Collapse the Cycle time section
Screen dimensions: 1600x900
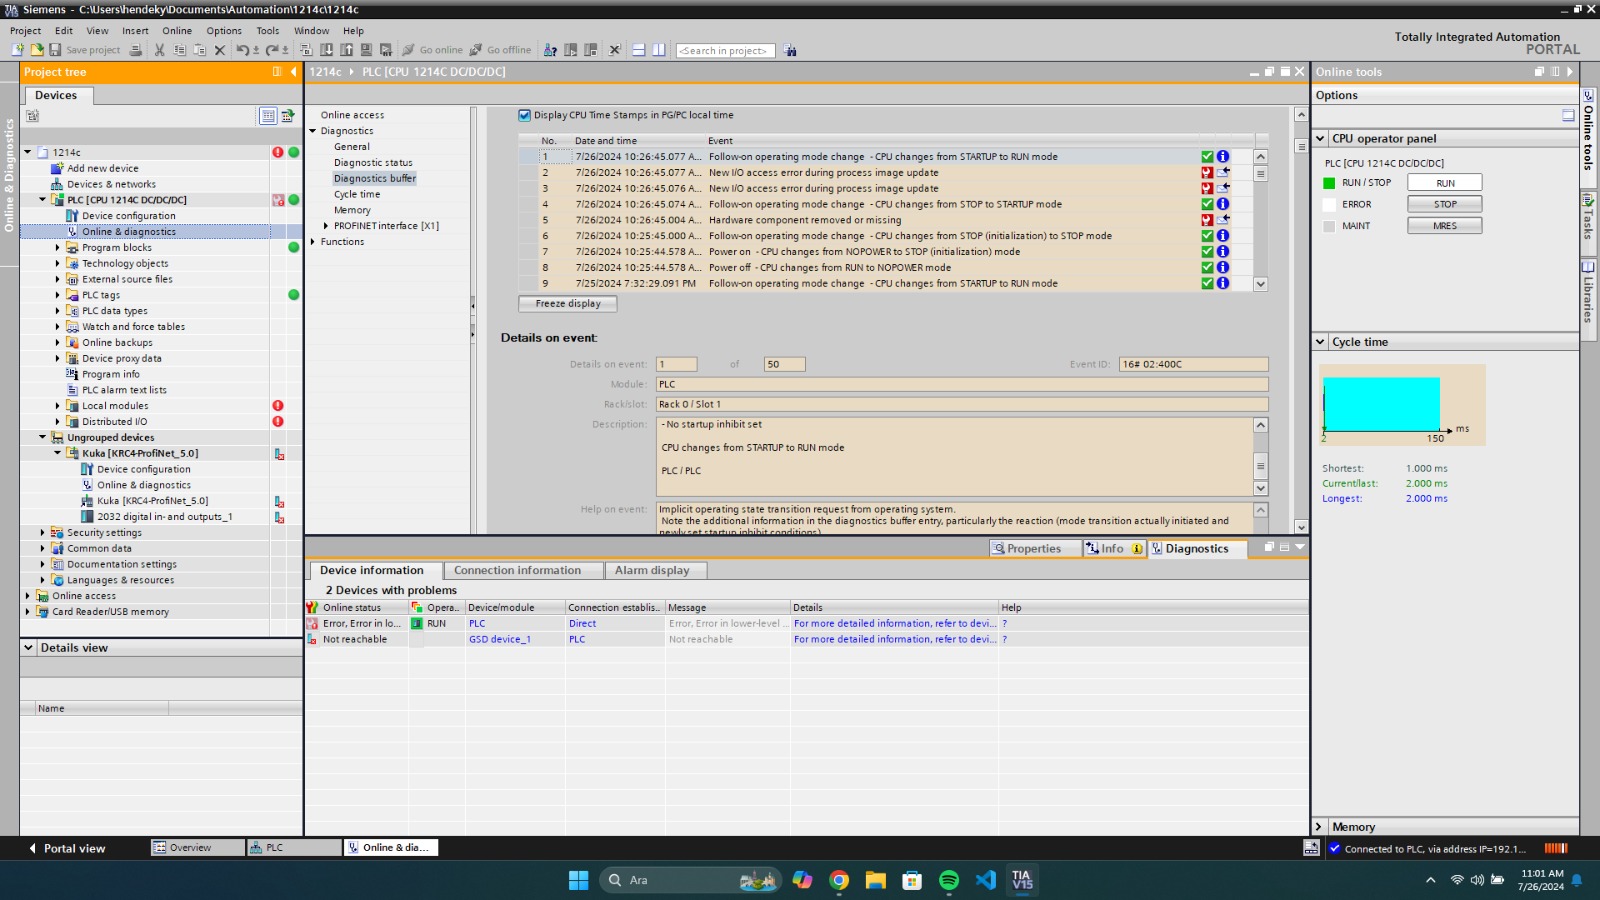click(x=1320, y=342)
